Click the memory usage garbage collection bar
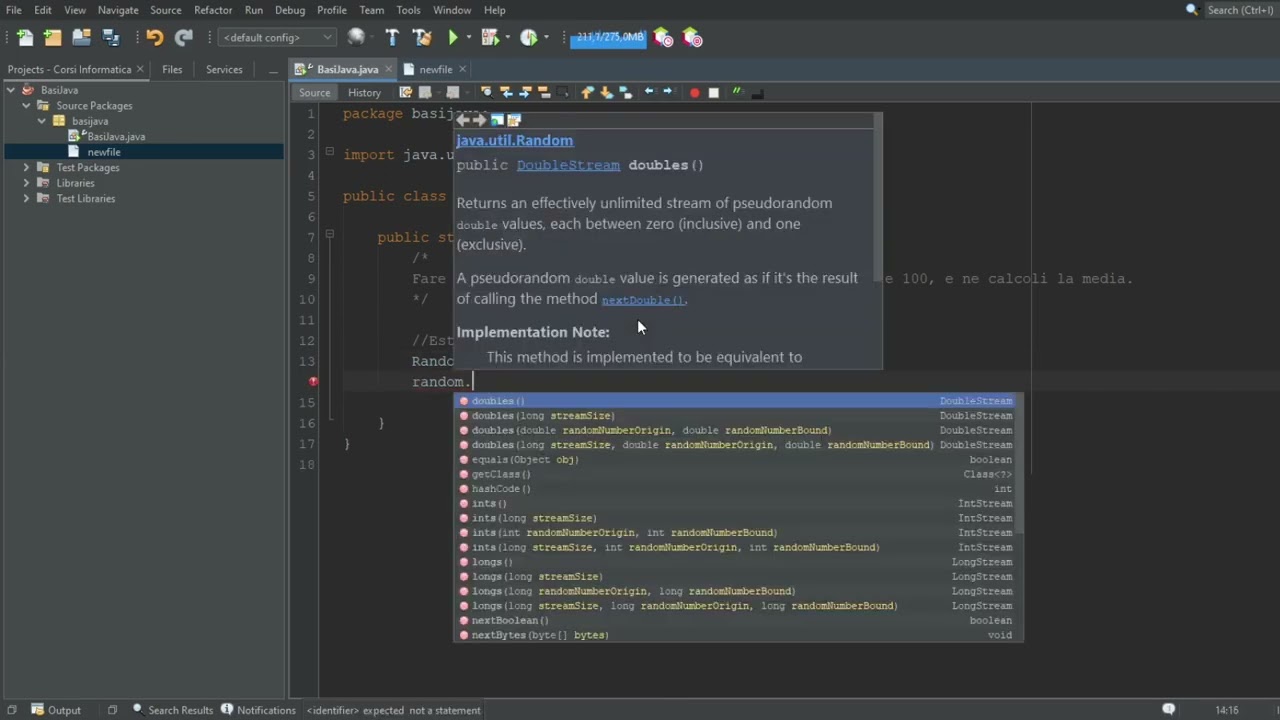This screenshot has width=1280, height=720. pyautogui.click(x=609, y=37)
